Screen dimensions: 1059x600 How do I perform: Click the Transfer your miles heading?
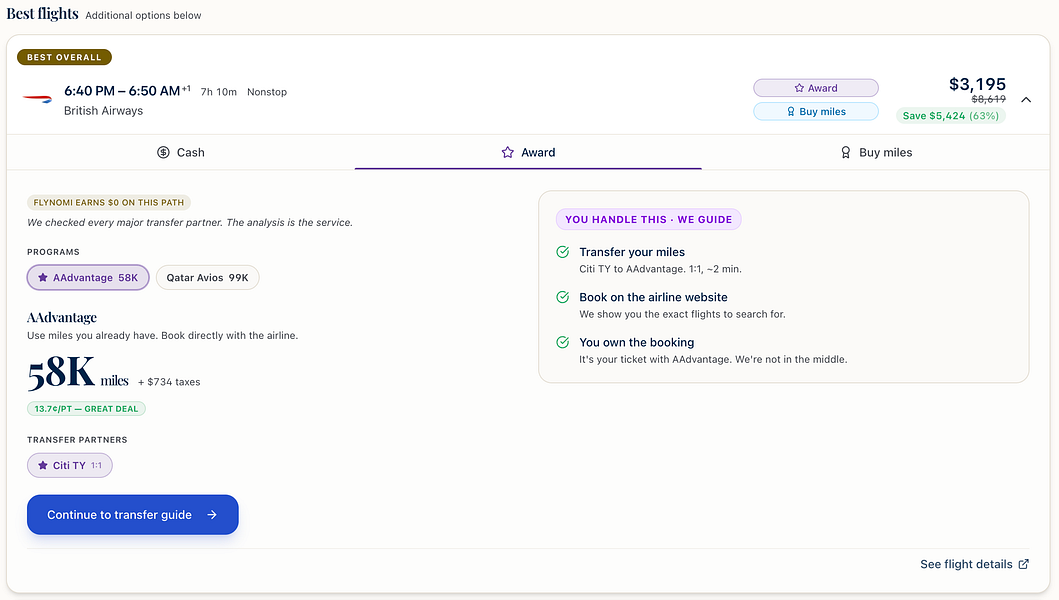coord(631,252)
